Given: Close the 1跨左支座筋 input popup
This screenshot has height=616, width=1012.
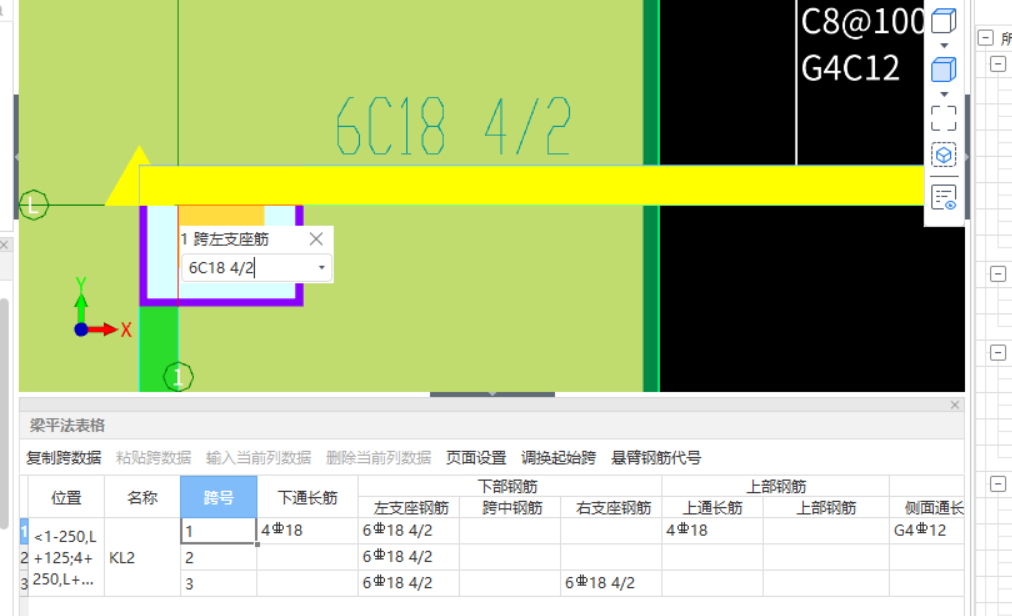Looking at the screenshot, I should click(x=316, y=239).
